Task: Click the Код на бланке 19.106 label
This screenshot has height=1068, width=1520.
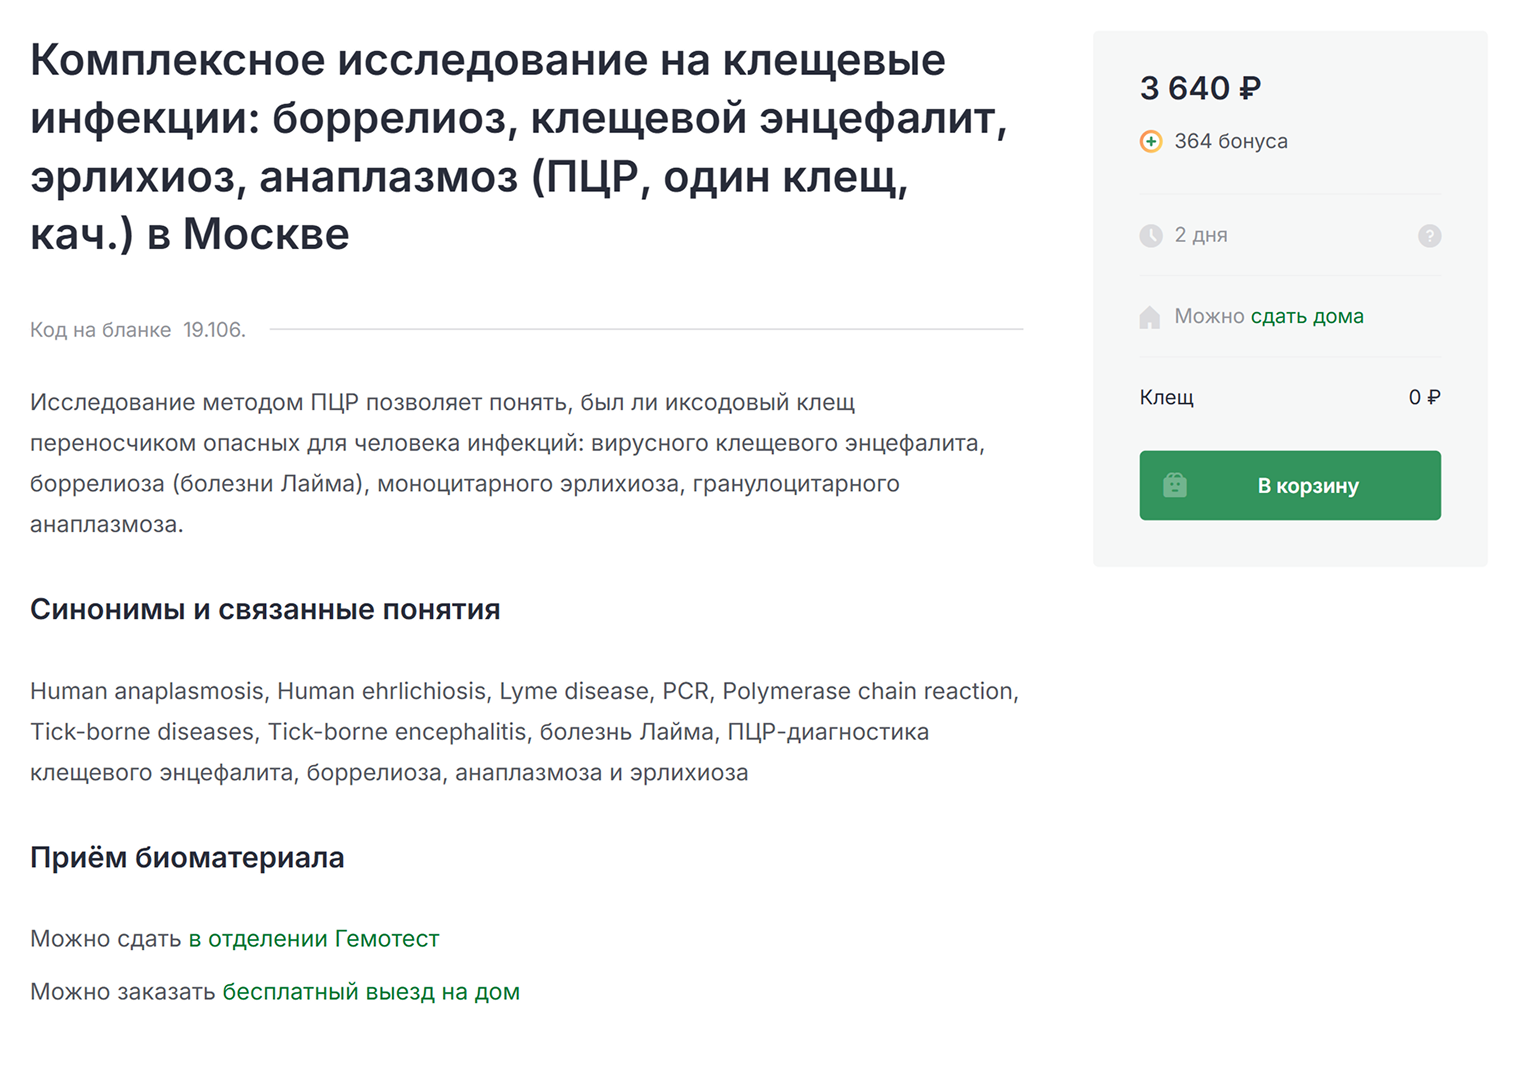Action: click(x=138, y=330)
